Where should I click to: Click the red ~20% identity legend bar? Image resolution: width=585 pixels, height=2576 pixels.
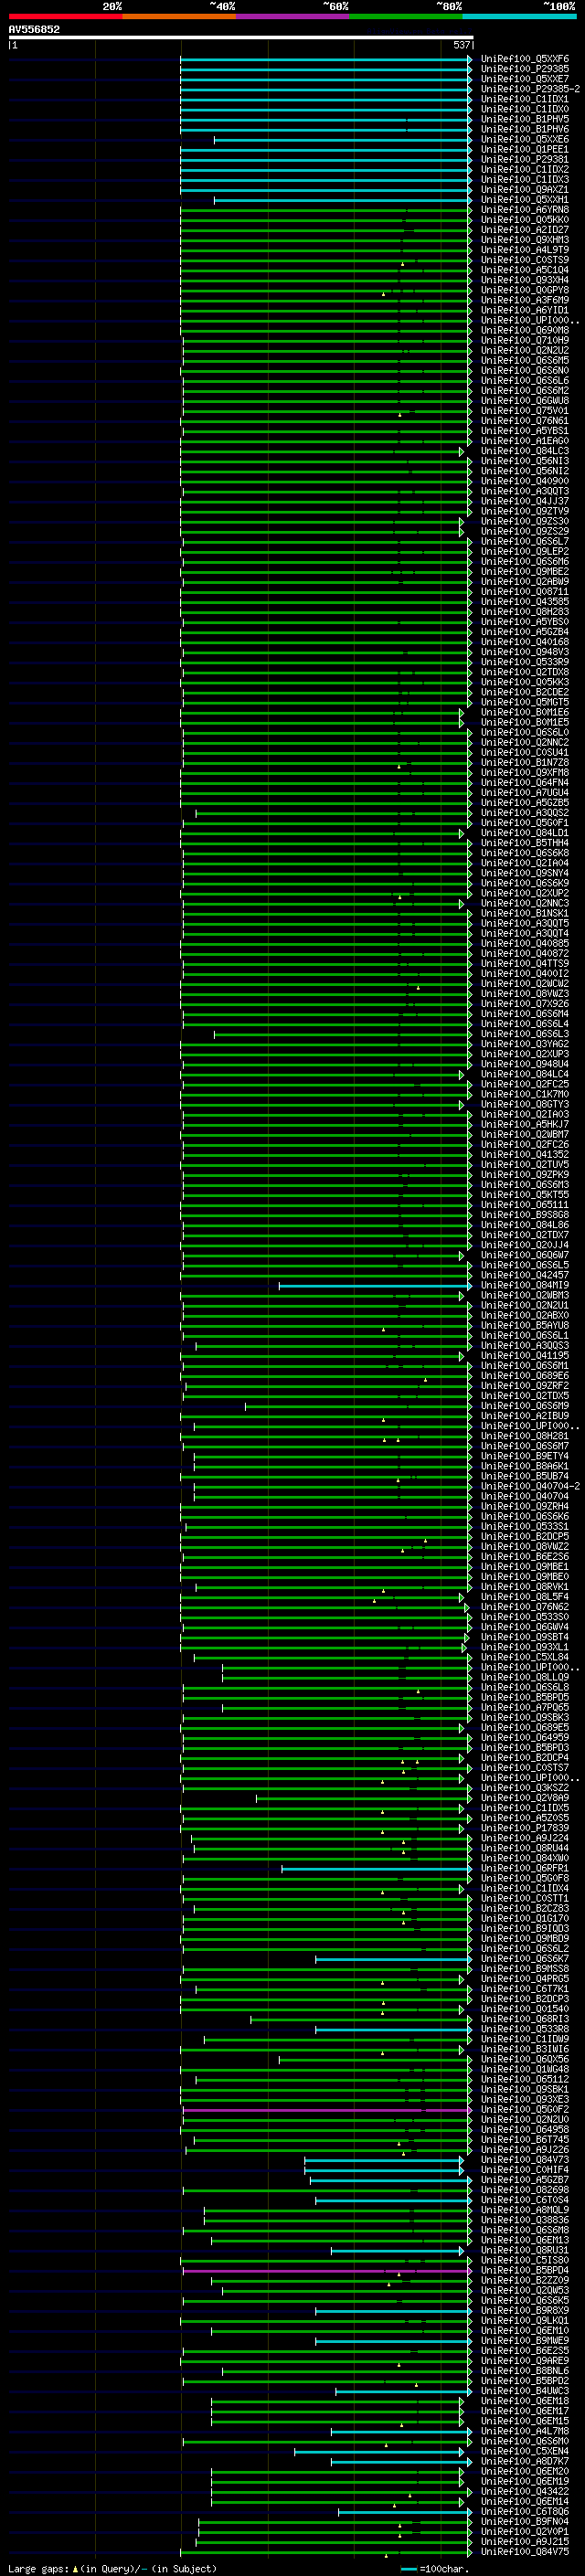pos(65,16)
